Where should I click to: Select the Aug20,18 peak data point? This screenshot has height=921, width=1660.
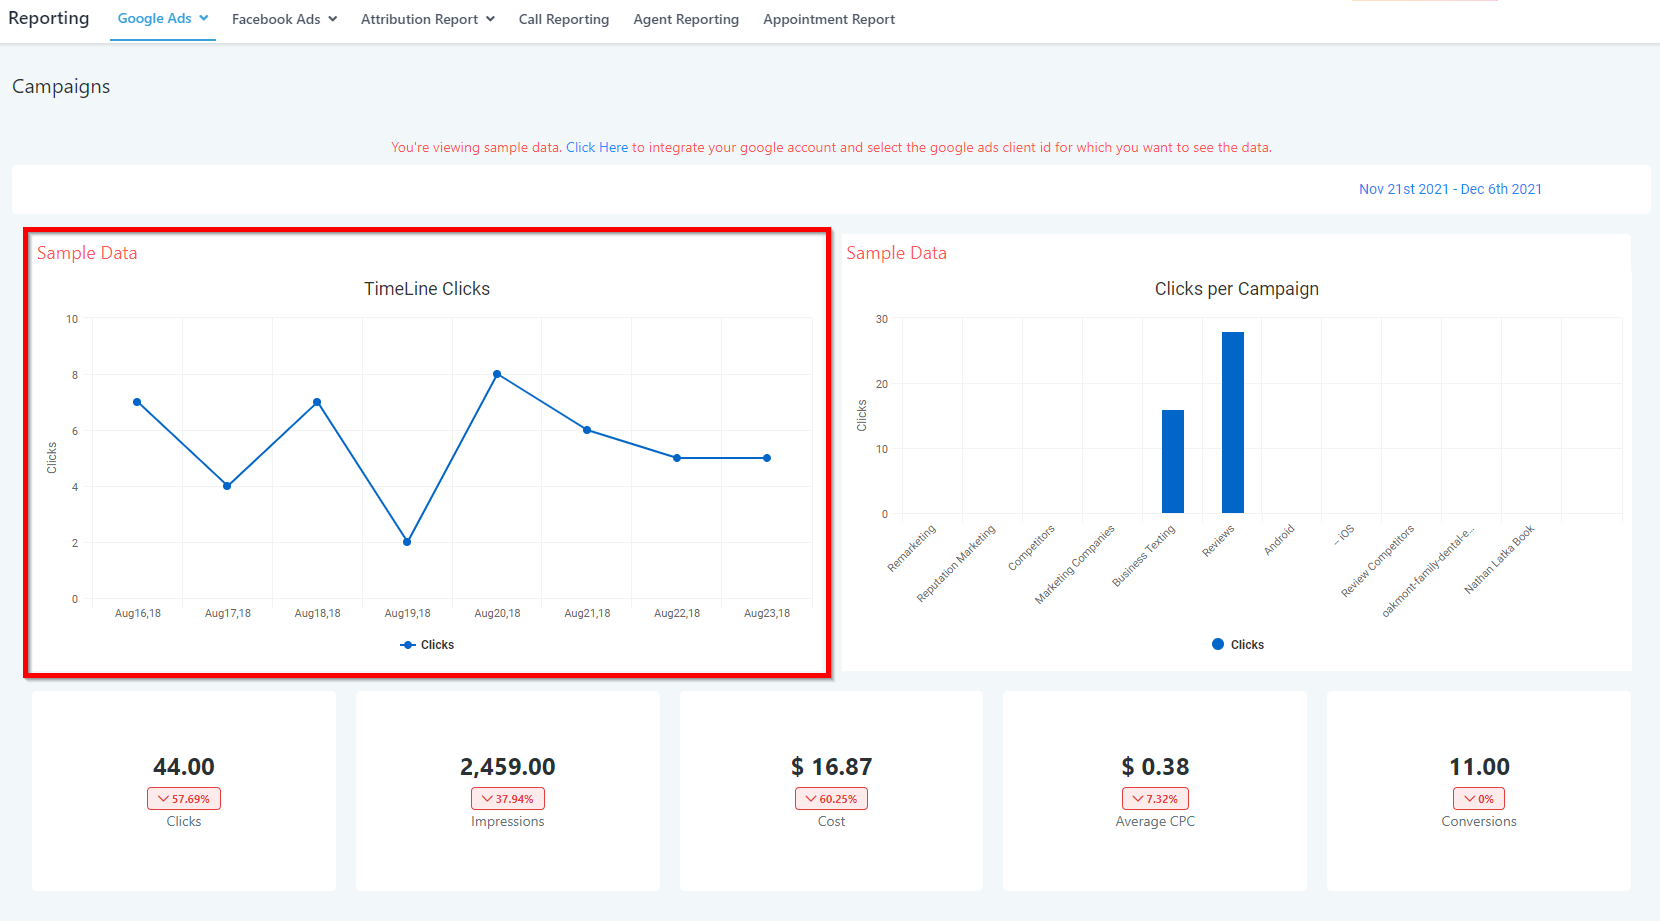(497, 374)
